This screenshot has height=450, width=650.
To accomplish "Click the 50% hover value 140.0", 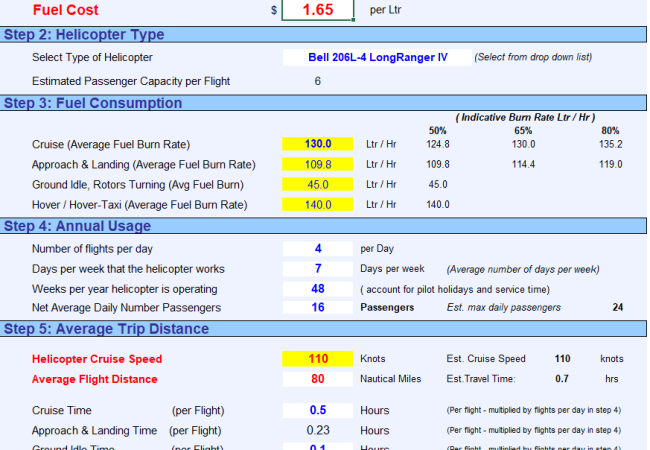I will point(438,205).
